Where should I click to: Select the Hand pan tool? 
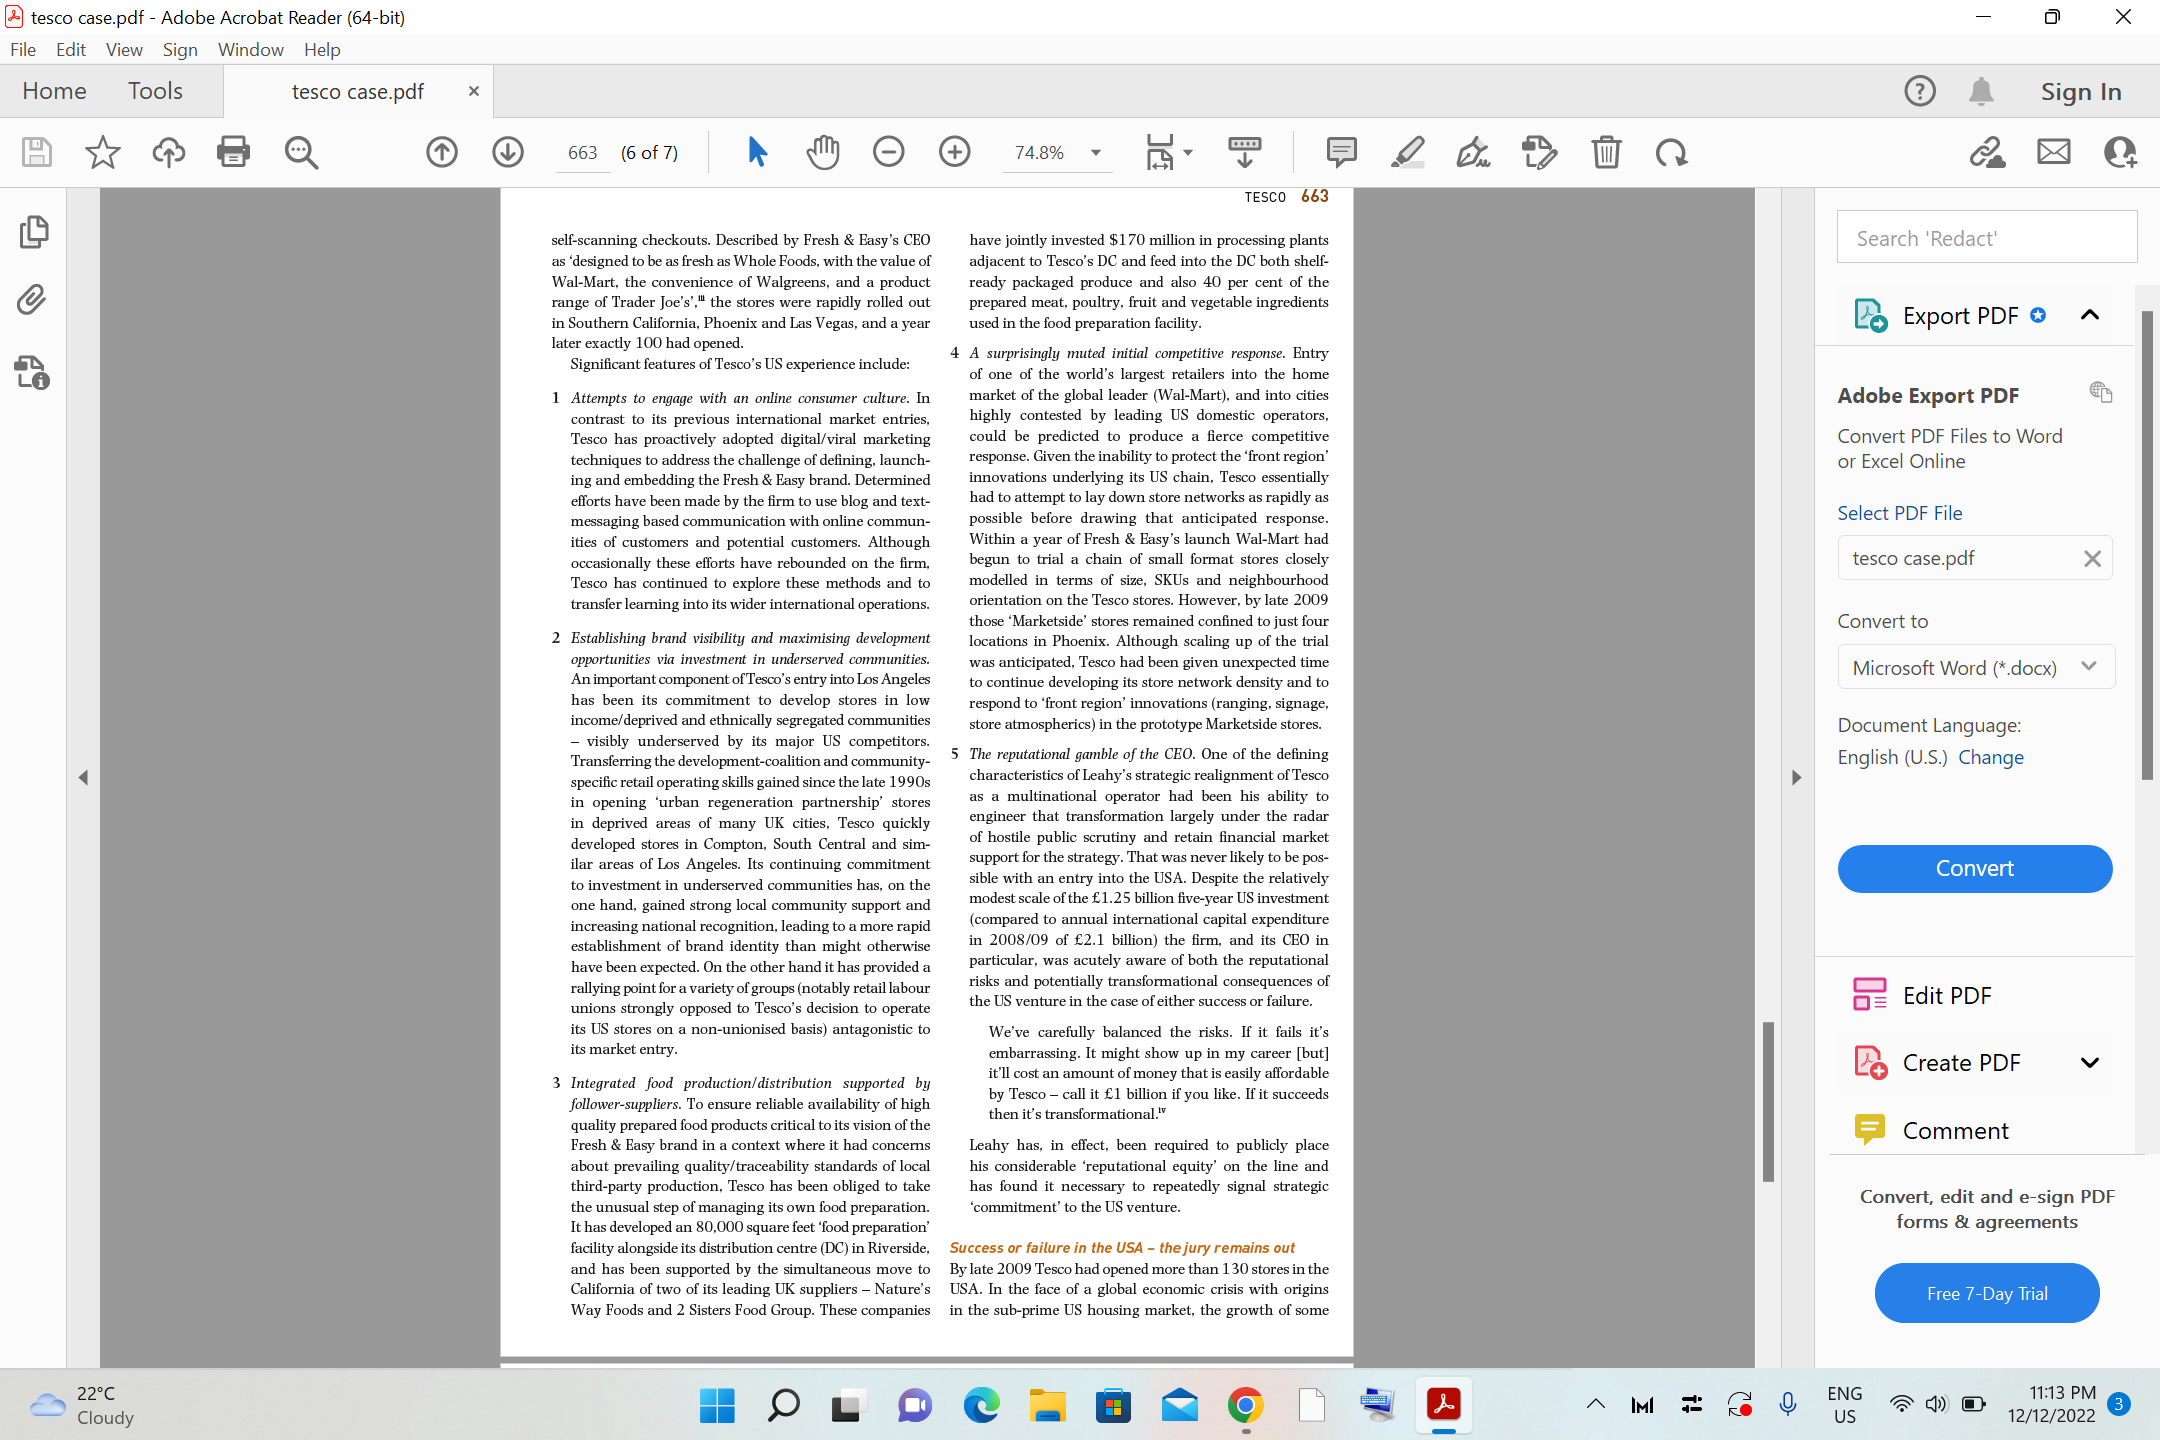coord(822,152)
